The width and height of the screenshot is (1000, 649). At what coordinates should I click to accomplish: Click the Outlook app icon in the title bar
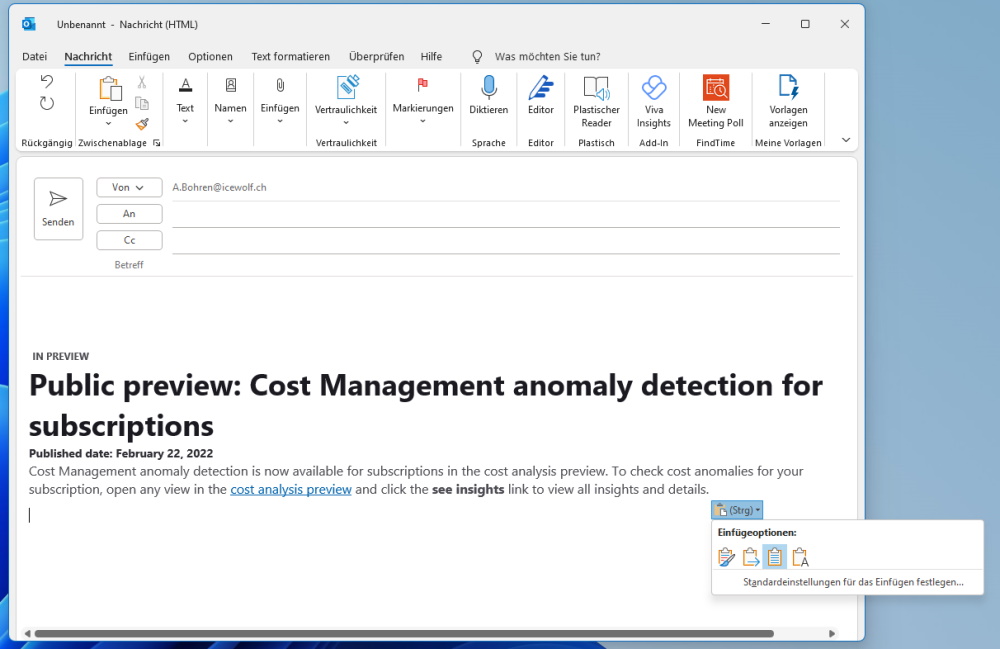pyautogui.click(x=29, y=24)
